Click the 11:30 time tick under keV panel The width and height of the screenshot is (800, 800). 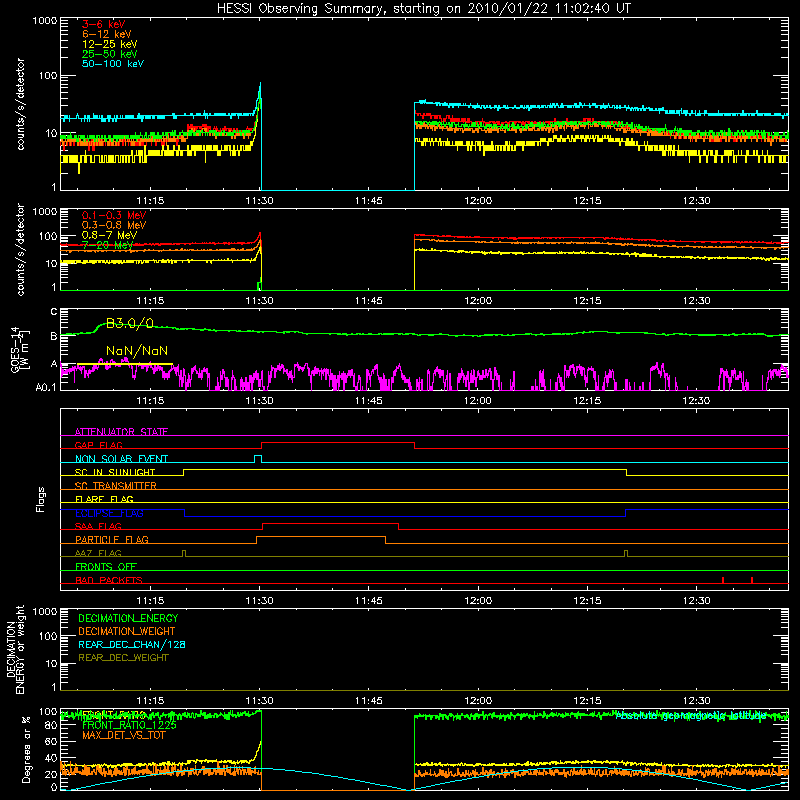(259, 201)
